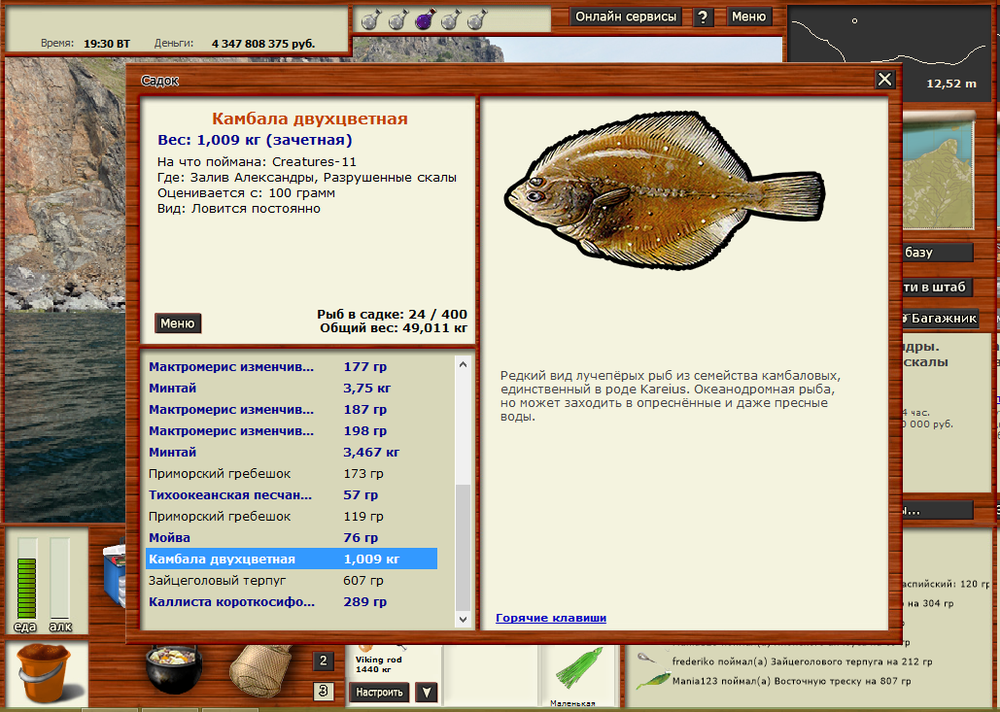The height and width of the screenshot is (712, 1000).
Task: Click the orange bait bucket
Action: (45, 675)
